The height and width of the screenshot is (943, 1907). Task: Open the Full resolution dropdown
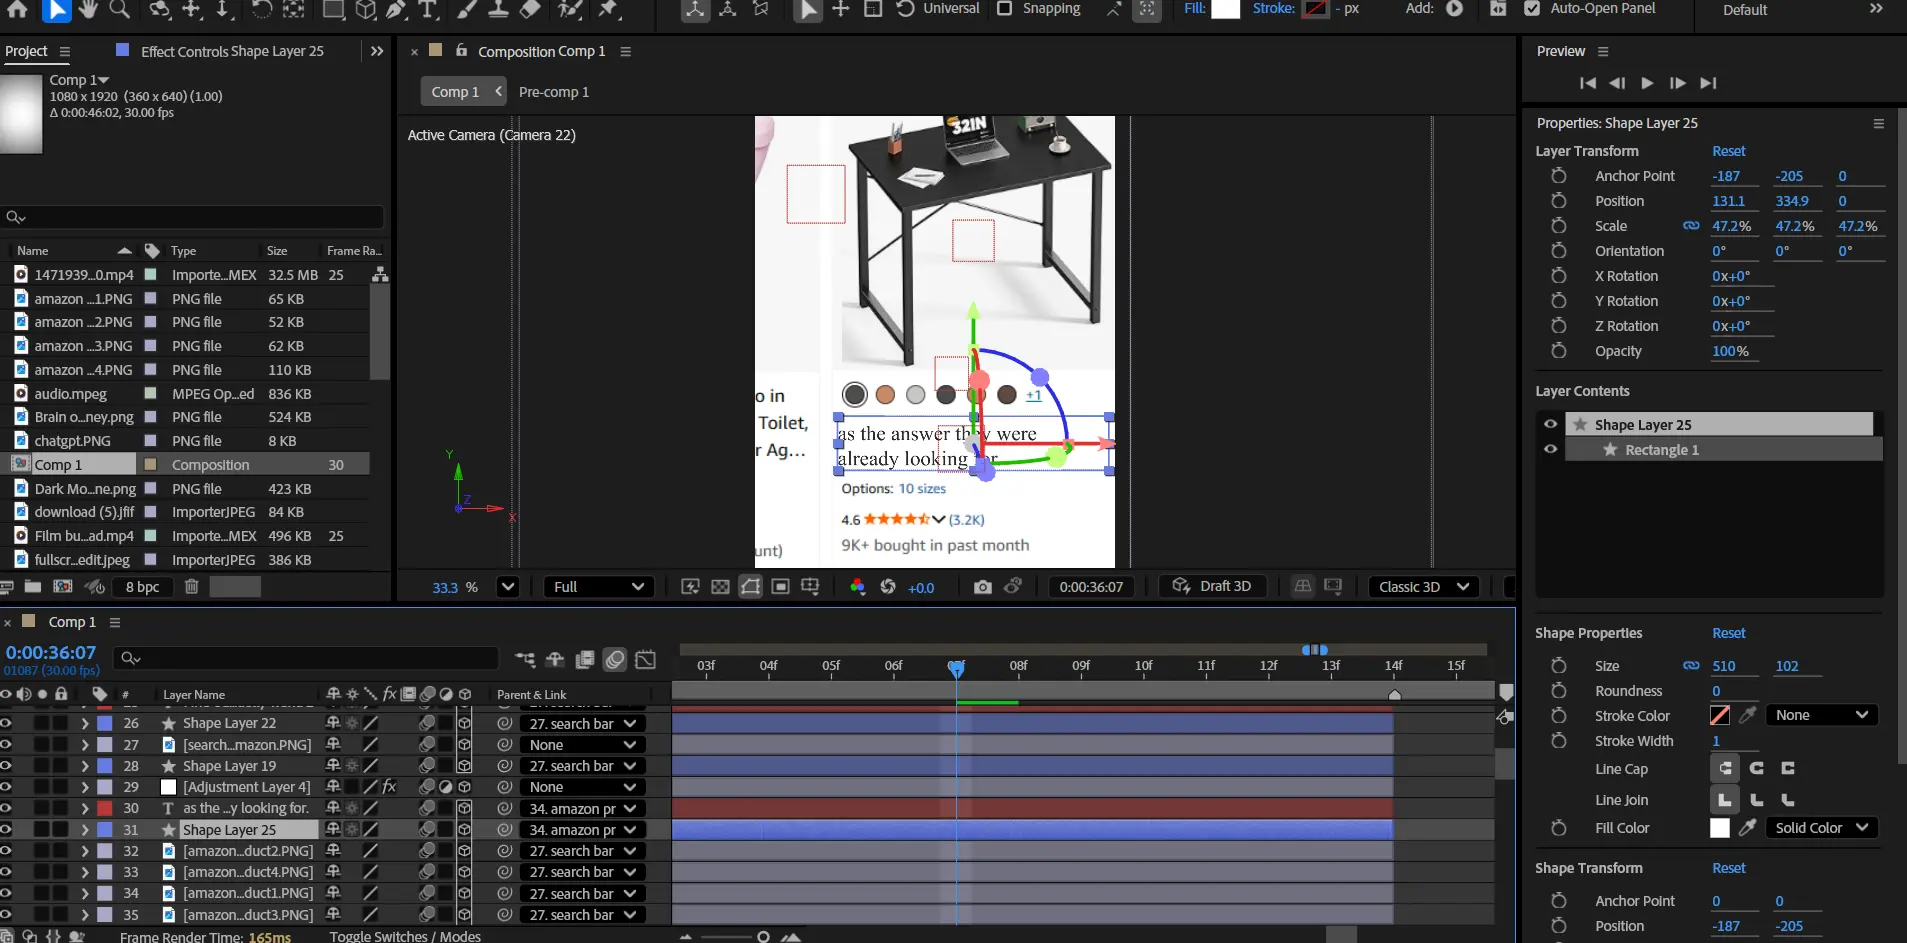click(598, 587)
